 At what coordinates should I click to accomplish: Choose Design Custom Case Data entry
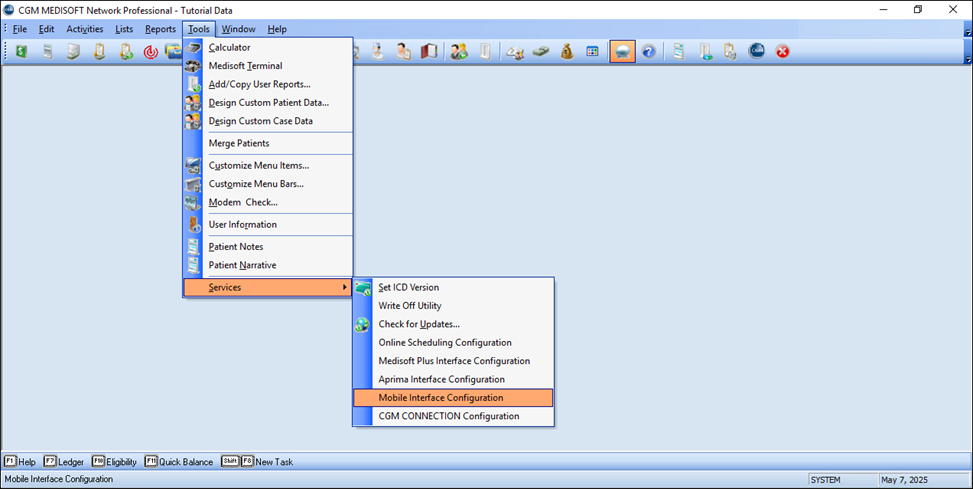(x=268, y=121)
